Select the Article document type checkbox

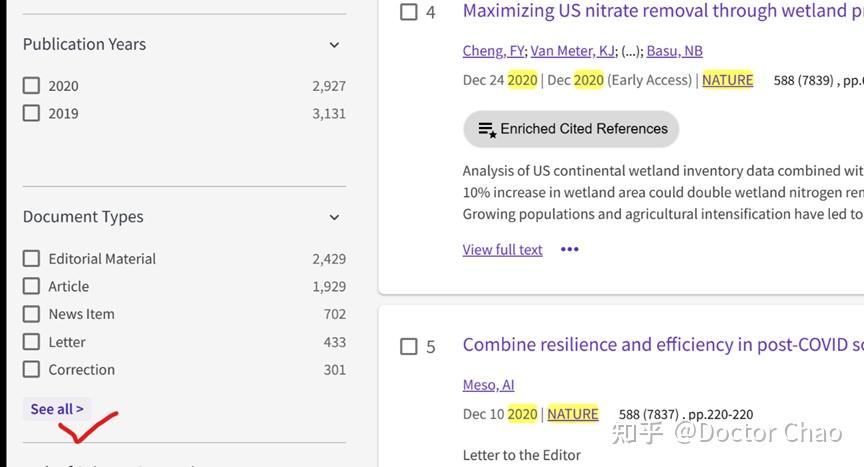[32, 286]
